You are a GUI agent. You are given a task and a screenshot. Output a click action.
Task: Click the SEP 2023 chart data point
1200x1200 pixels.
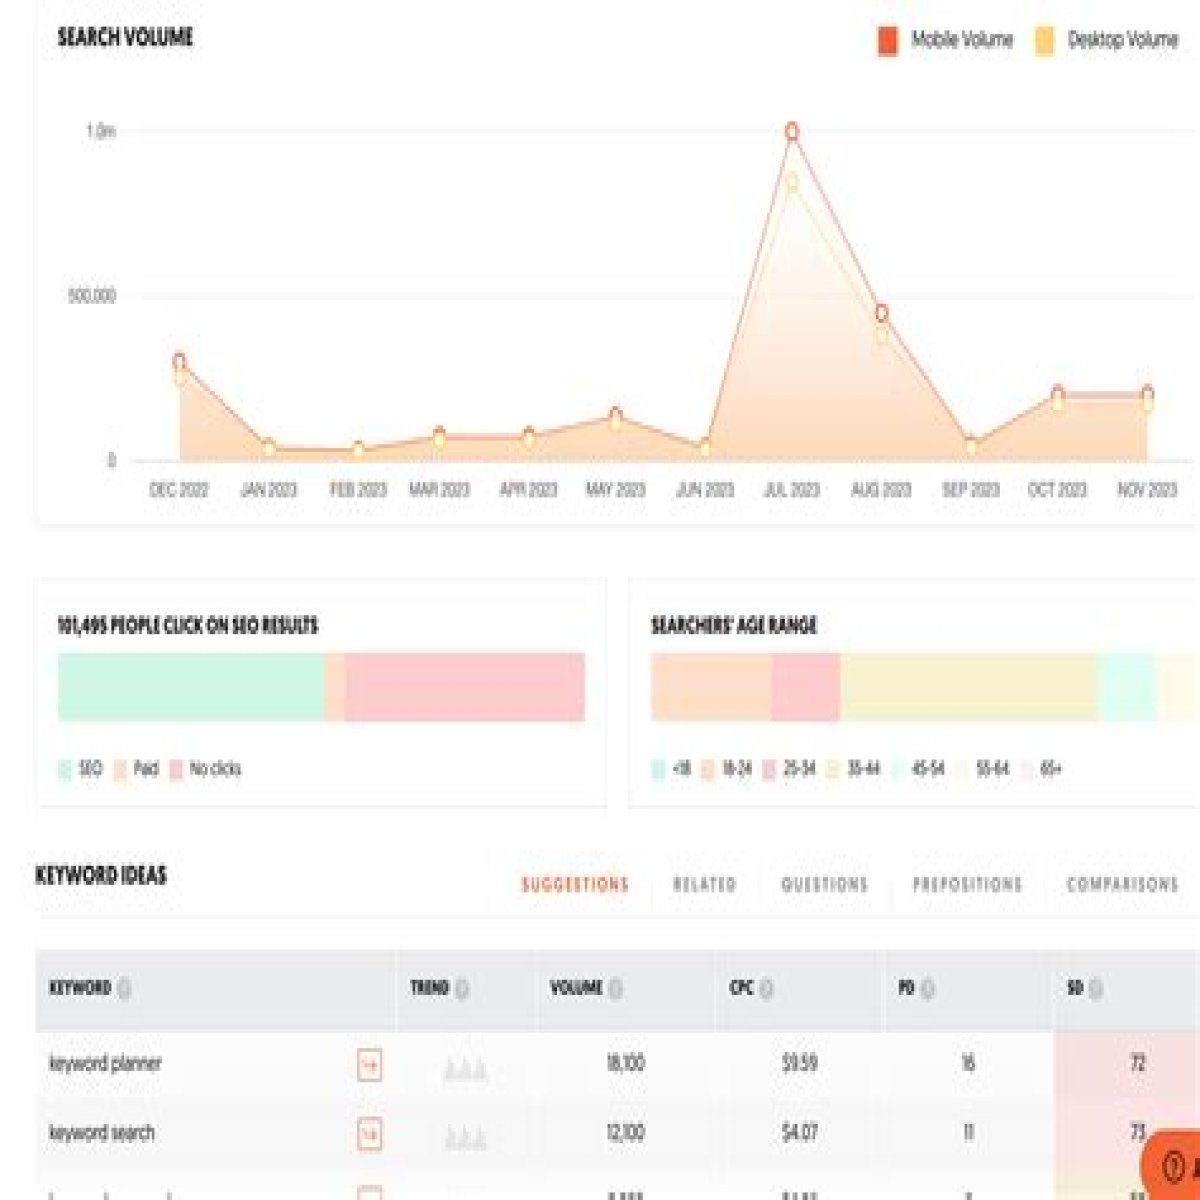point(970,445)
